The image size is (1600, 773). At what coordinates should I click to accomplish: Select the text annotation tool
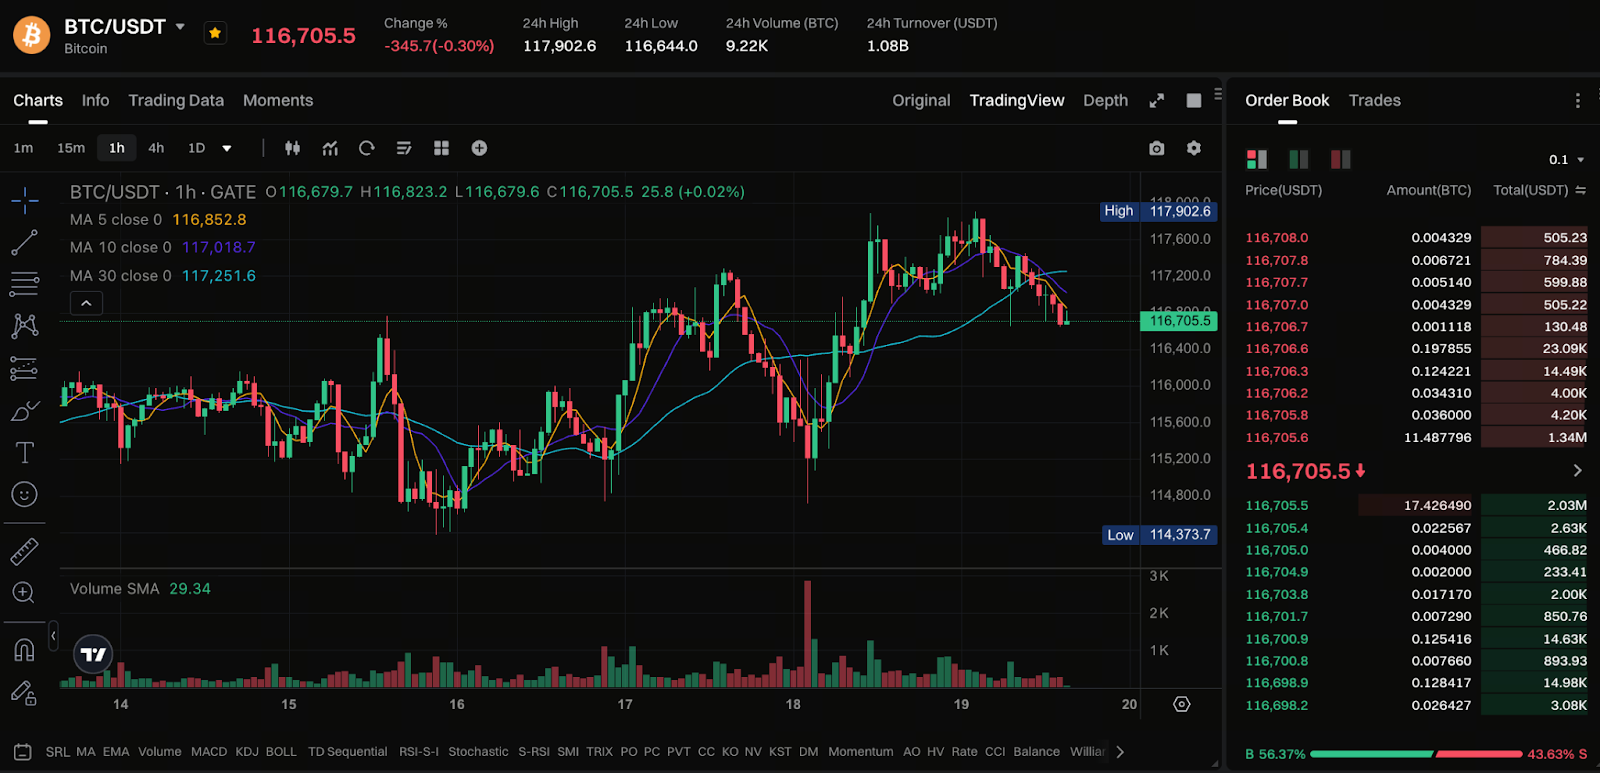click(24, 453)
